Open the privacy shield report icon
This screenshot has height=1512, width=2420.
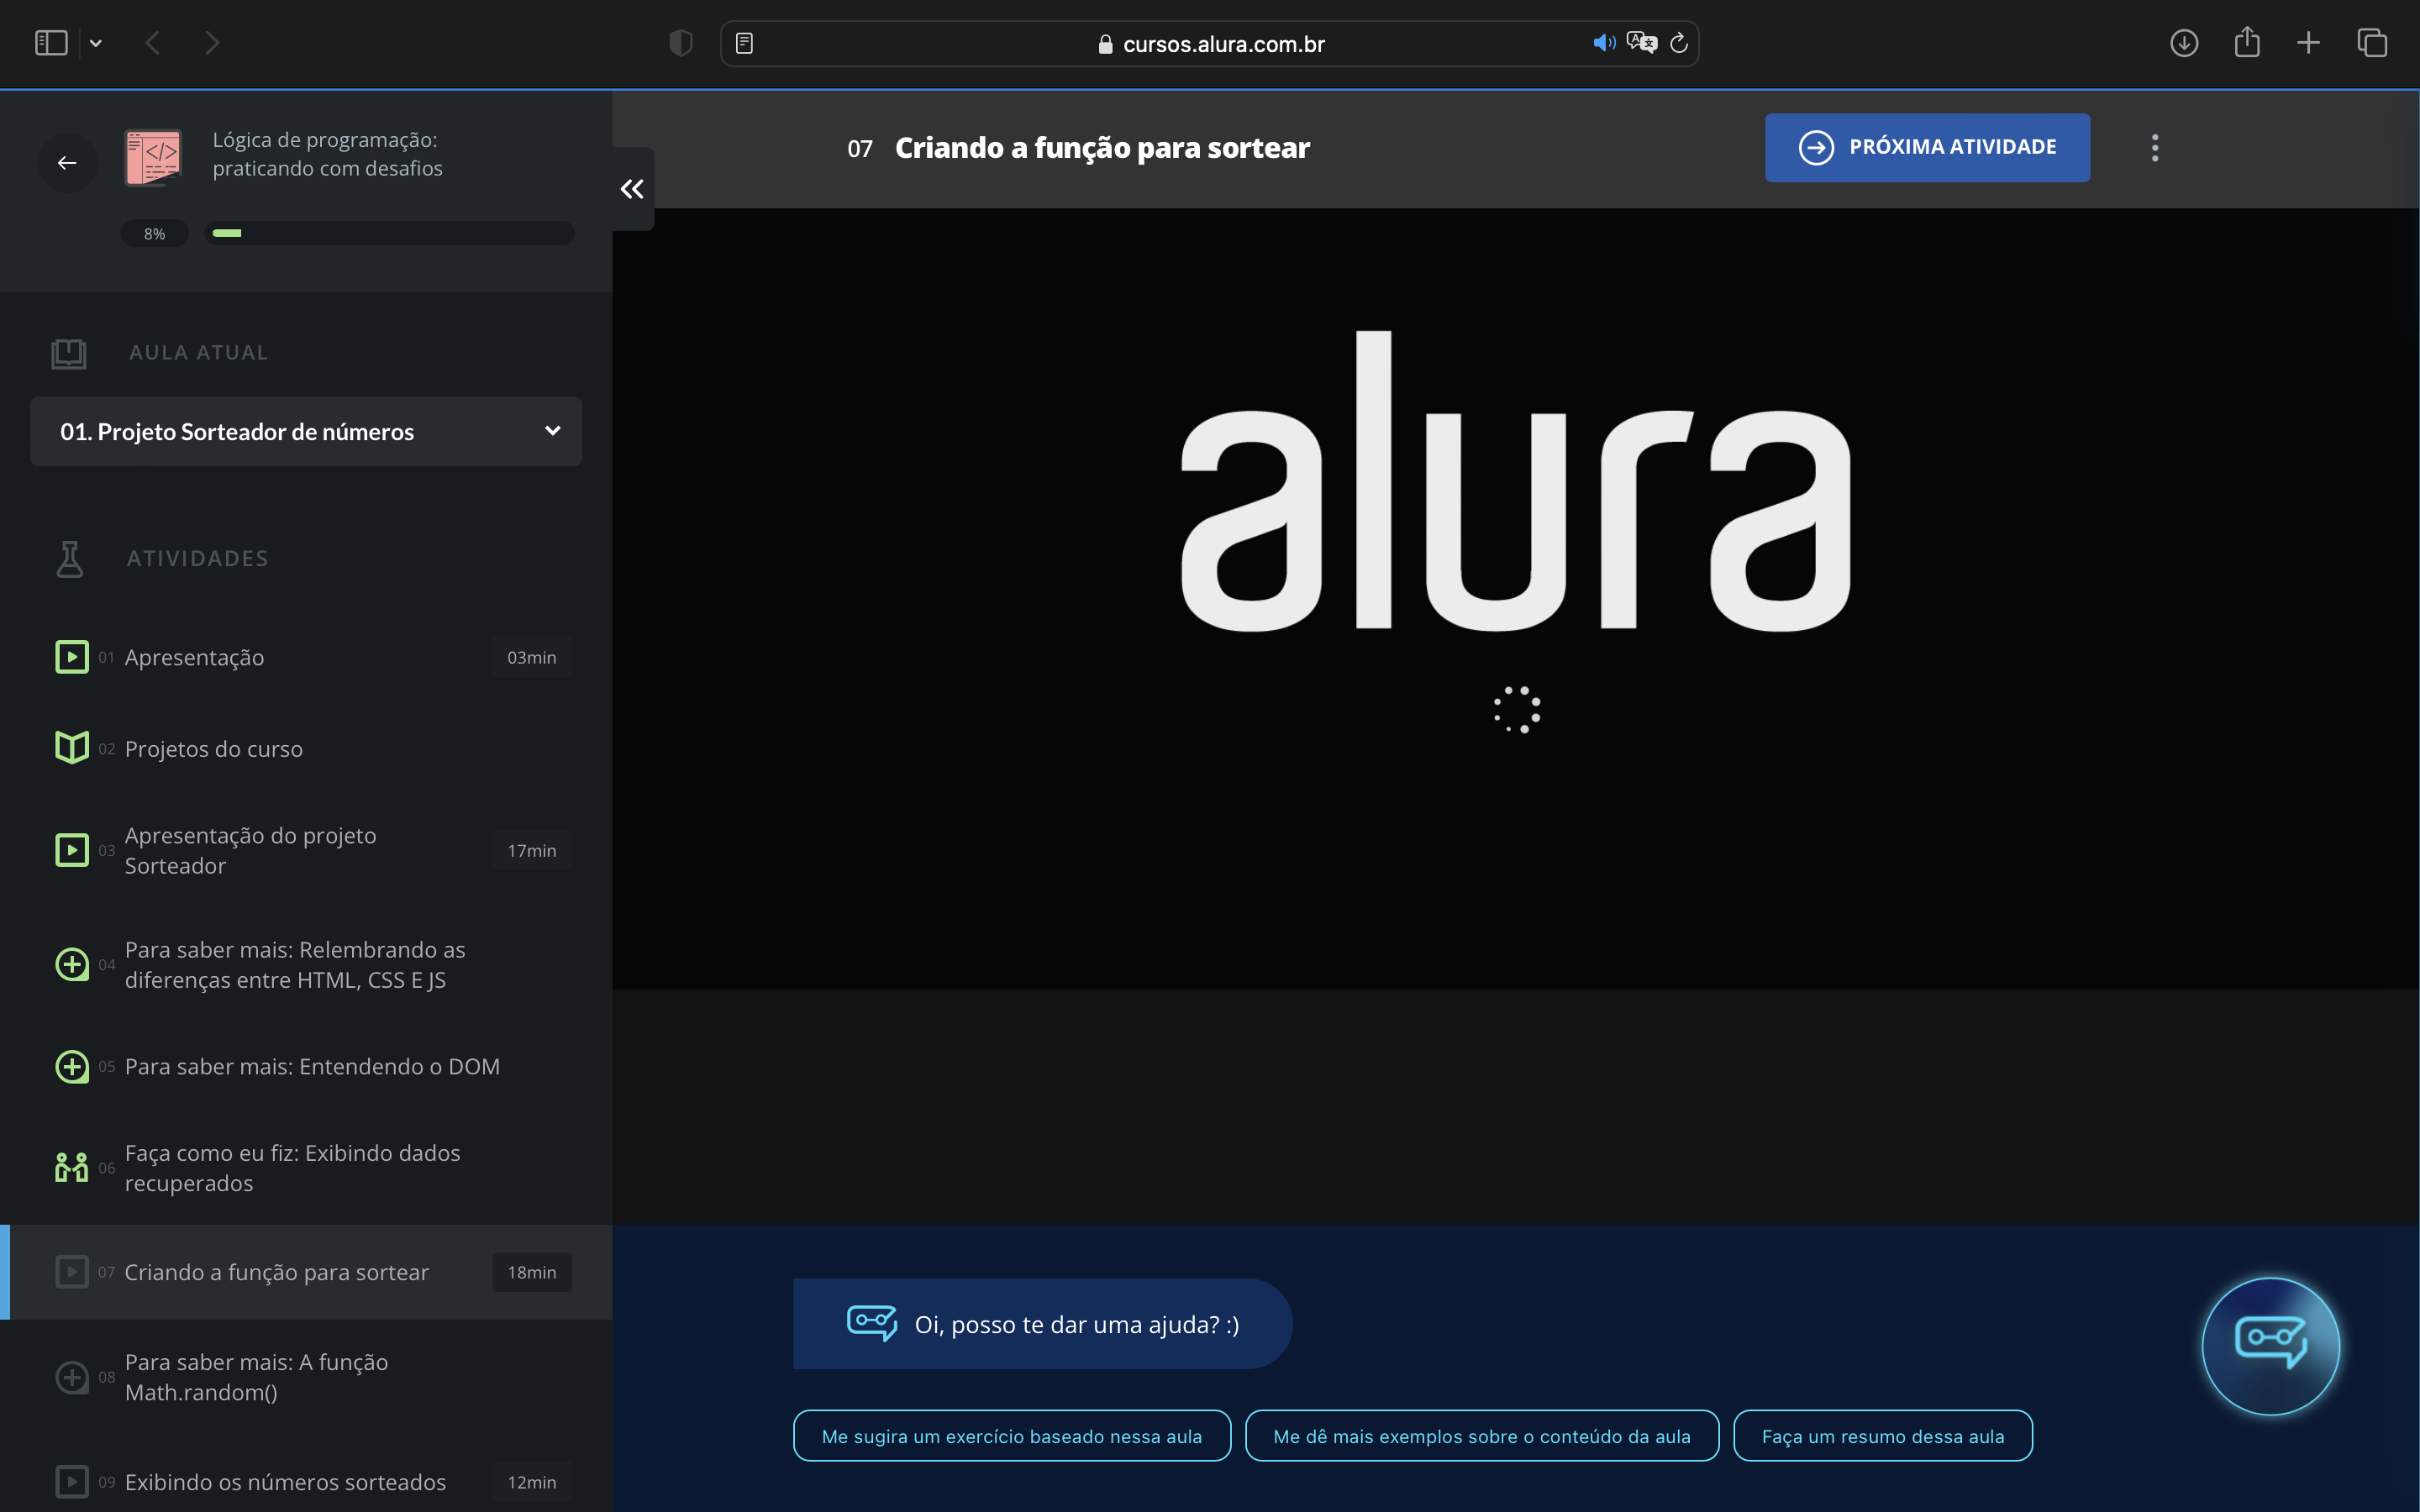coord(681,43)
